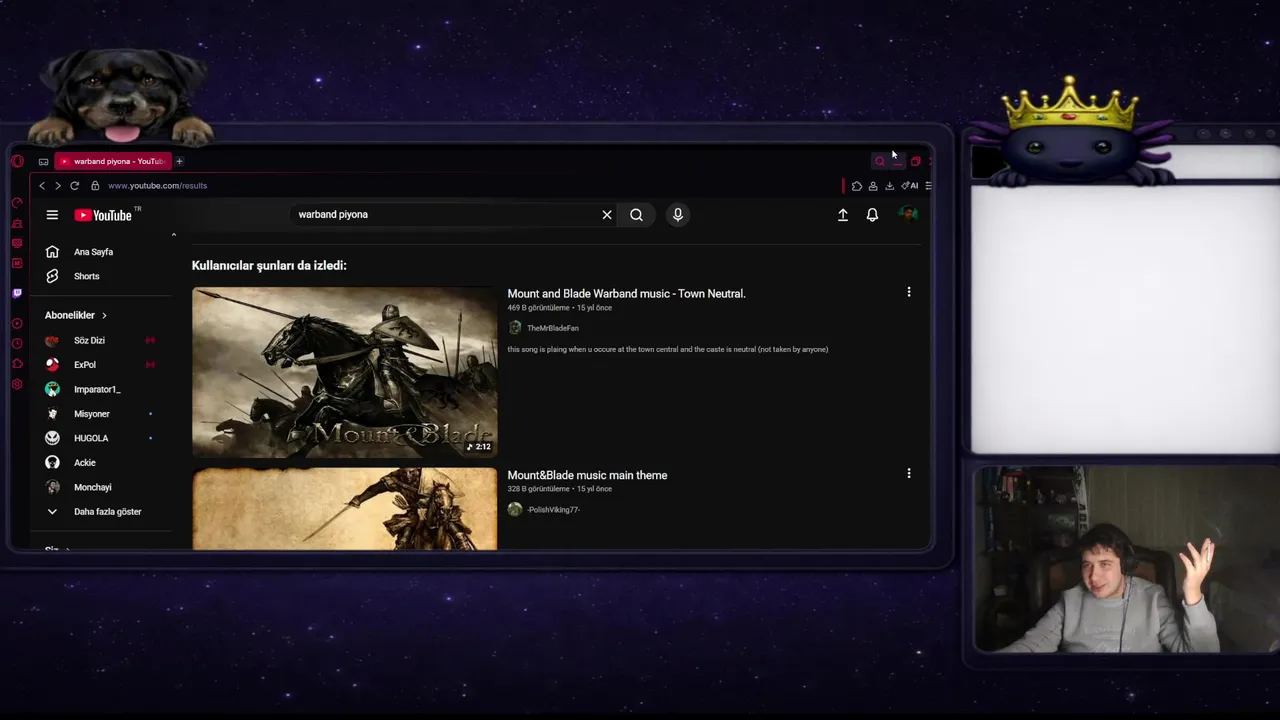Open browser extensions puzzle icon

pos(856,186)
